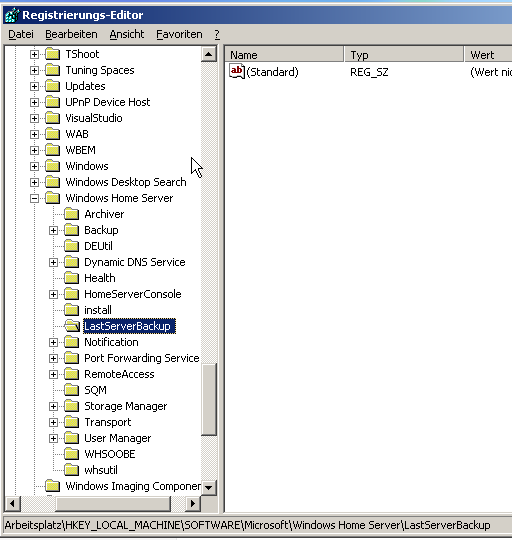Expand the Storage Manager key

[x=53, y=406]
